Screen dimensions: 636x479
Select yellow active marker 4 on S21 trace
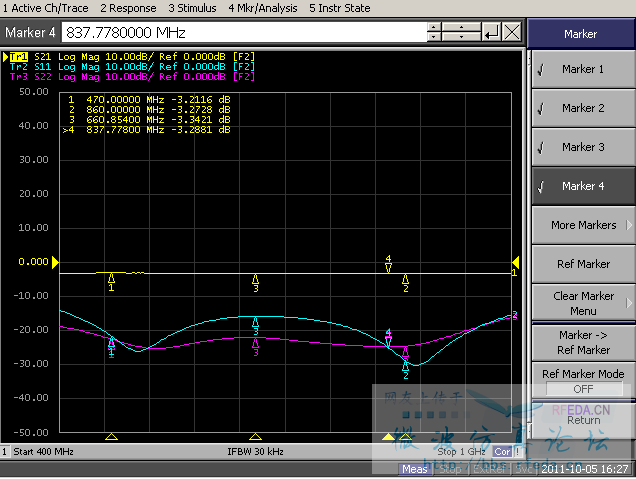pyautogui.click(x=388, y=264)
